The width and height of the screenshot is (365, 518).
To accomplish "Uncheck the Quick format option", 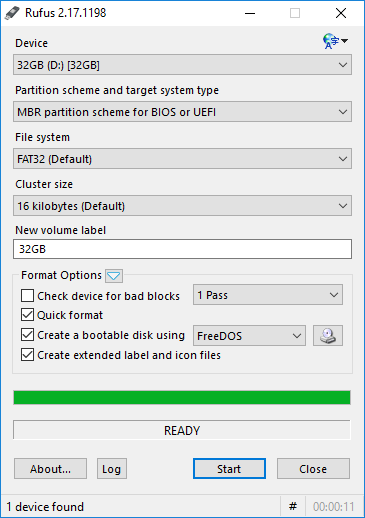I will [27, 315].
